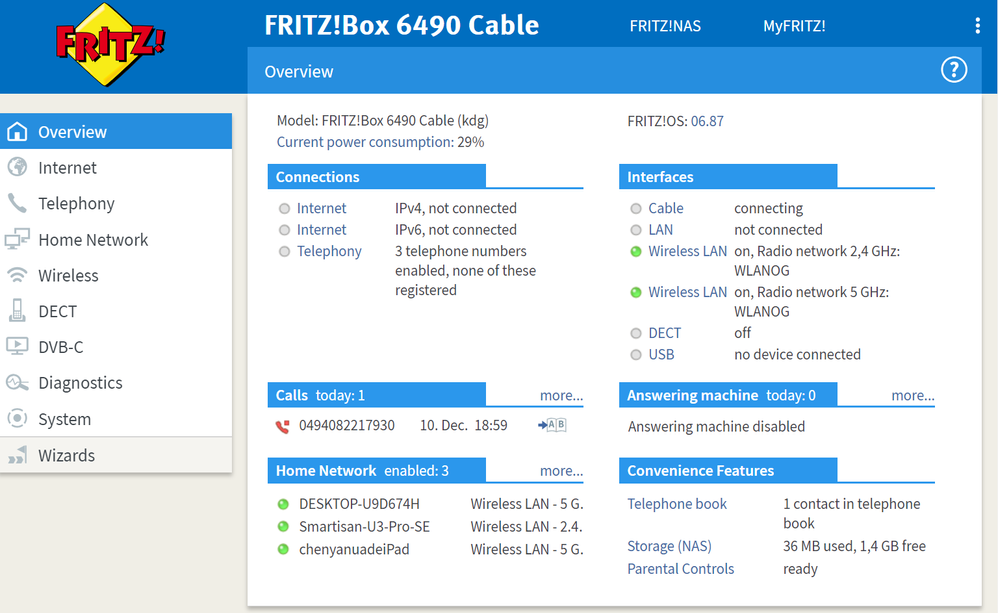Image resolution: width=998 pixels, height=613 pixels.
Task: Open the three-dot options menu
Action: point(977,26)
